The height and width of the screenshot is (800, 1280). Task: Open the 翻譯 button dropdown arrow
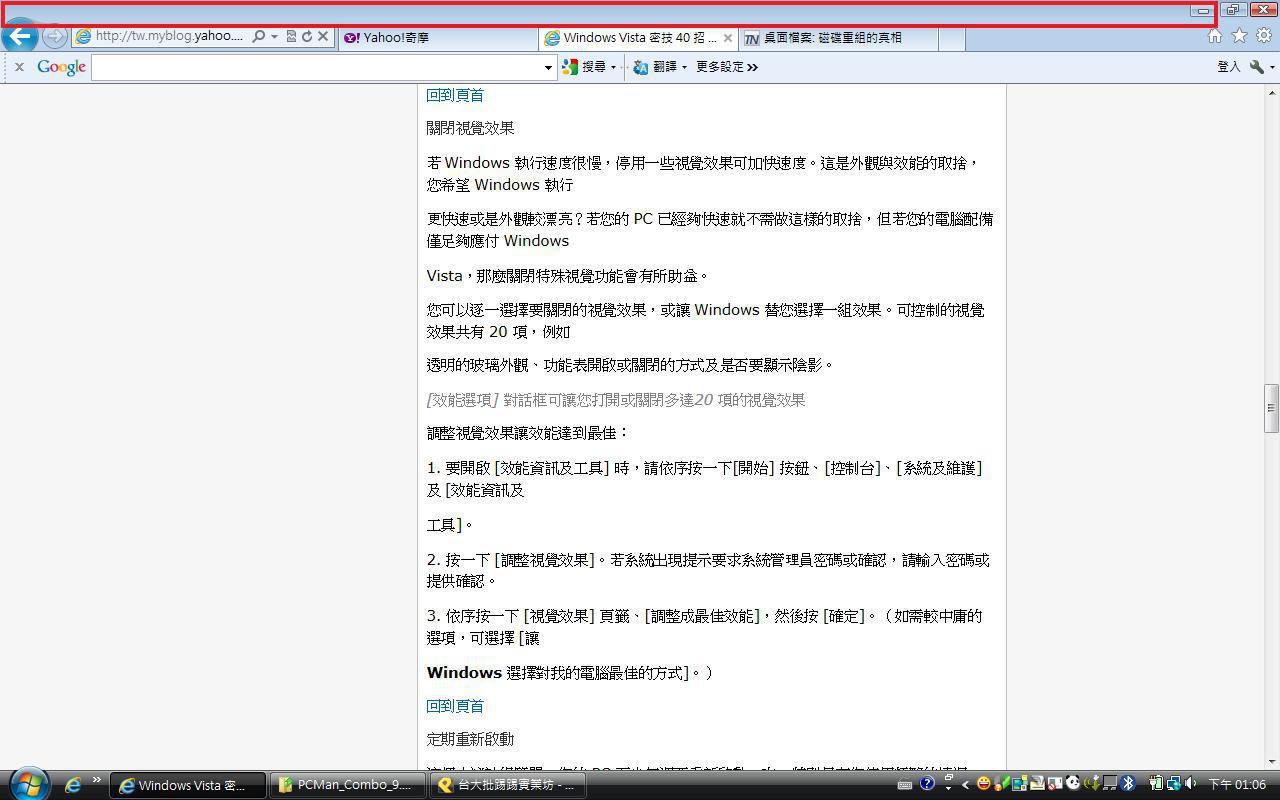click(684, 68)
